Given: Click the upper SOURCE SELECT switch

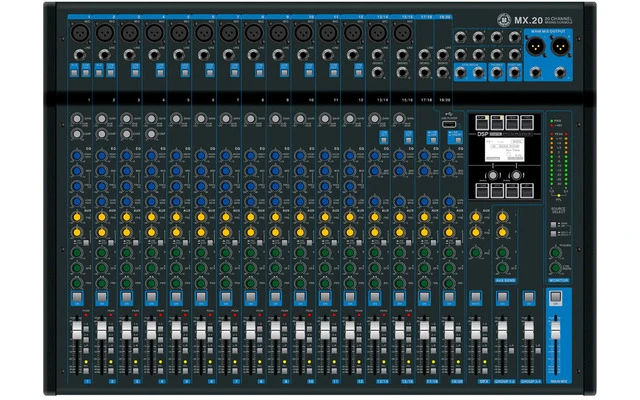Looking at the screenshot, I should (553, 225).
